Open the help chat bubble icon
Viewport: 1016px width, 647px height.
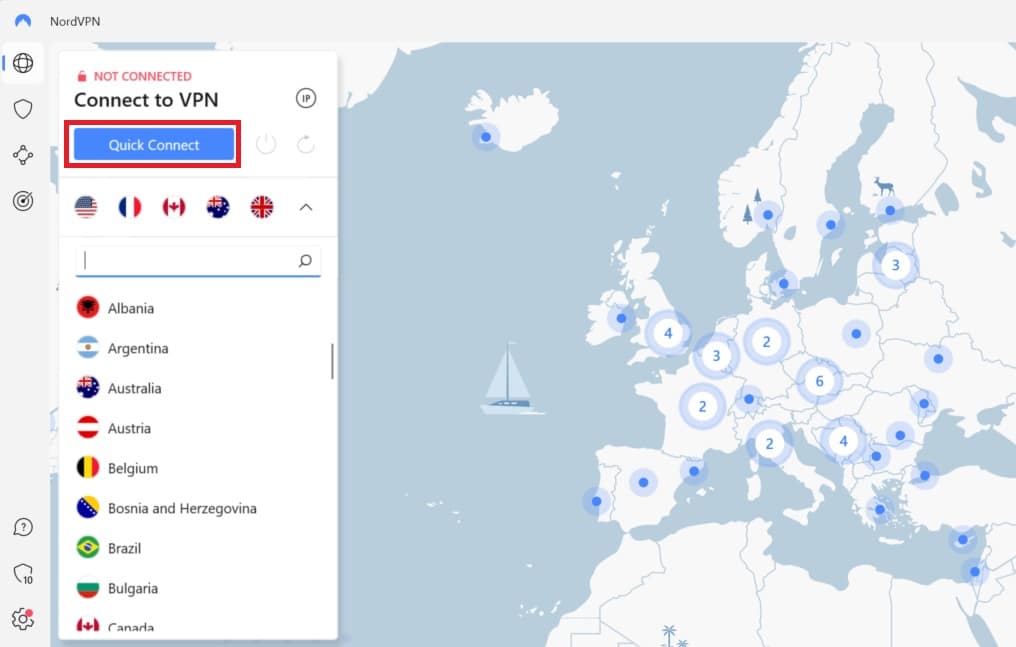coord(23,527)
